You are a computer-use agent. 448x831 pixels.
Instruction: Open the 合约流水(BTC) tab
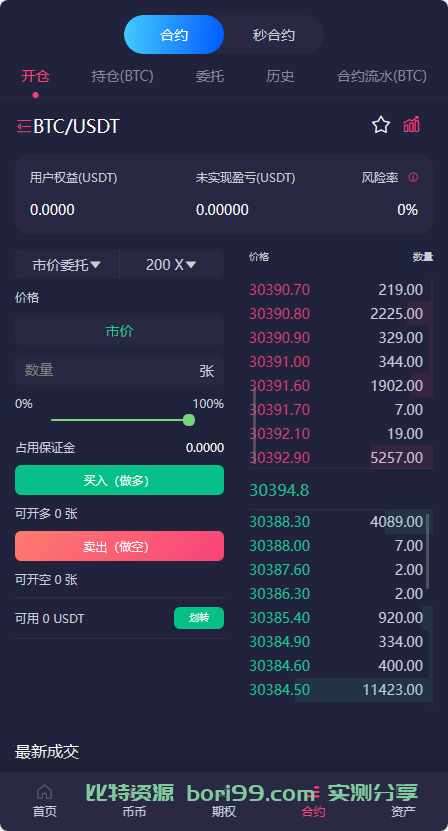(382, 76)
